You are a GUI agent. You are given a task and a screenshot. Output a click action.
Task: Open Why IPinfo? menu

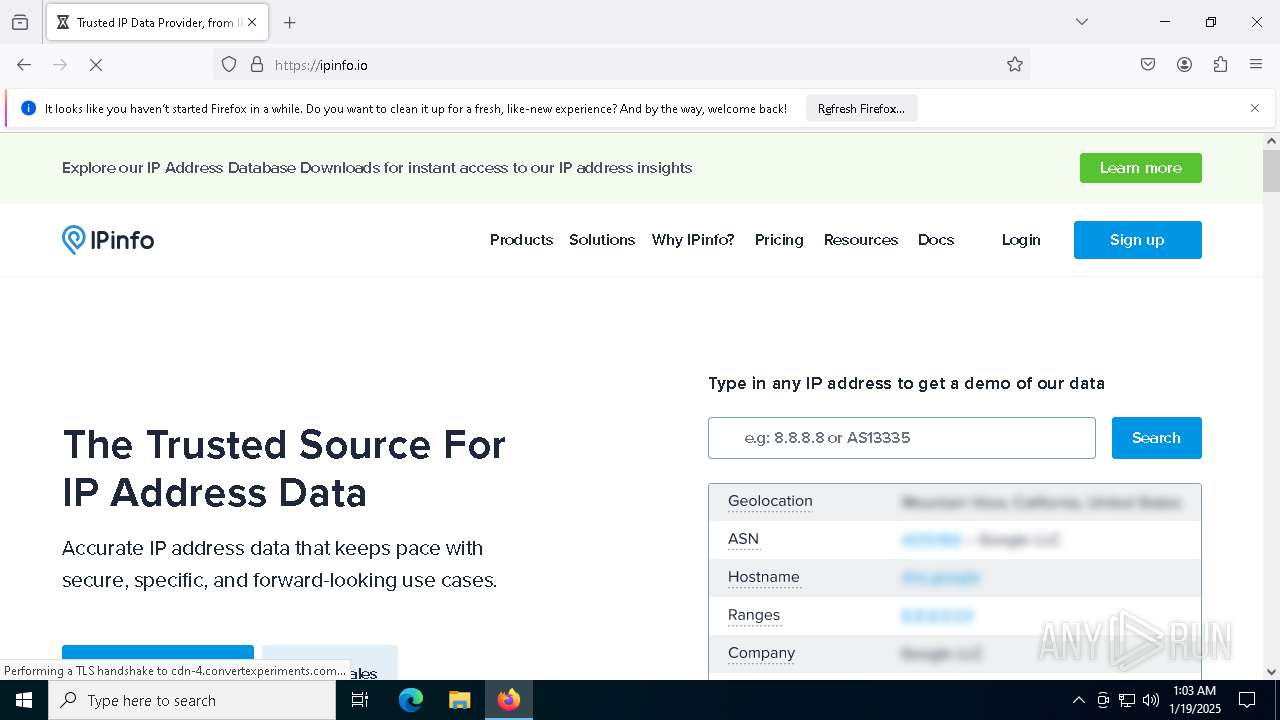pyautogui.click(x=693, y=240)
